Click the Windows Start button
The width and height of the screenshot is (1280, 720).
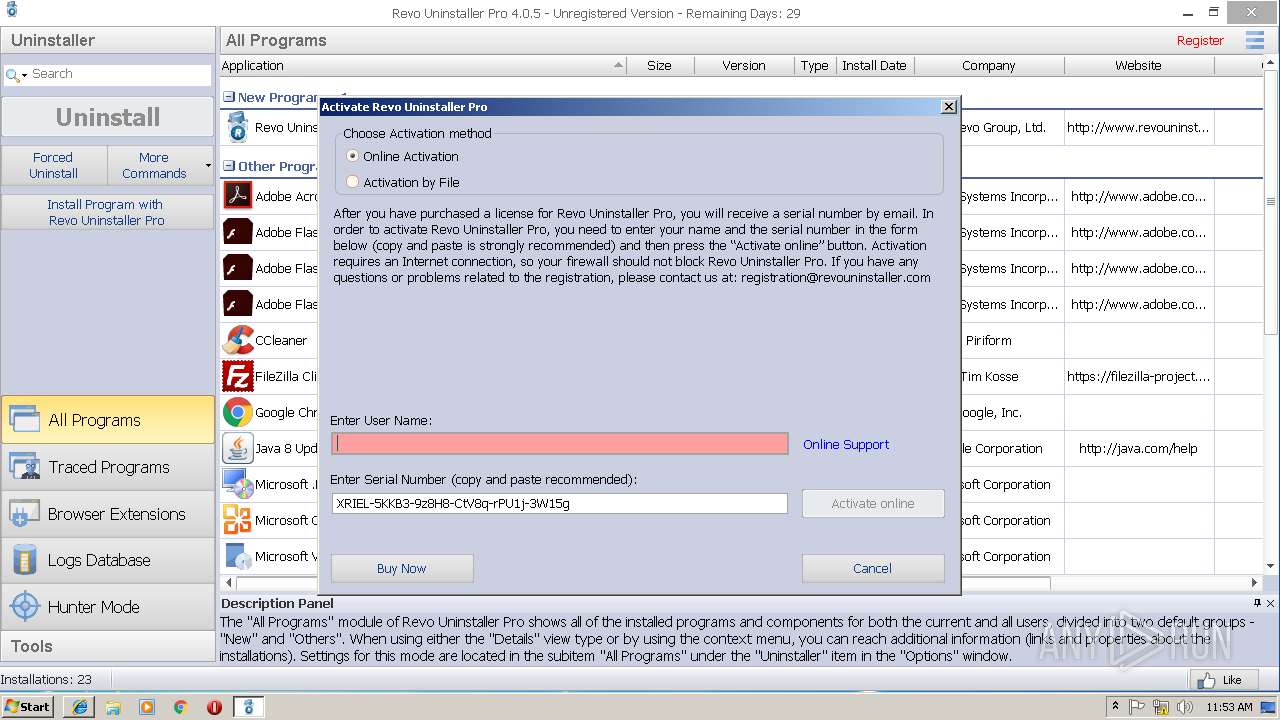tap(28, 707)
